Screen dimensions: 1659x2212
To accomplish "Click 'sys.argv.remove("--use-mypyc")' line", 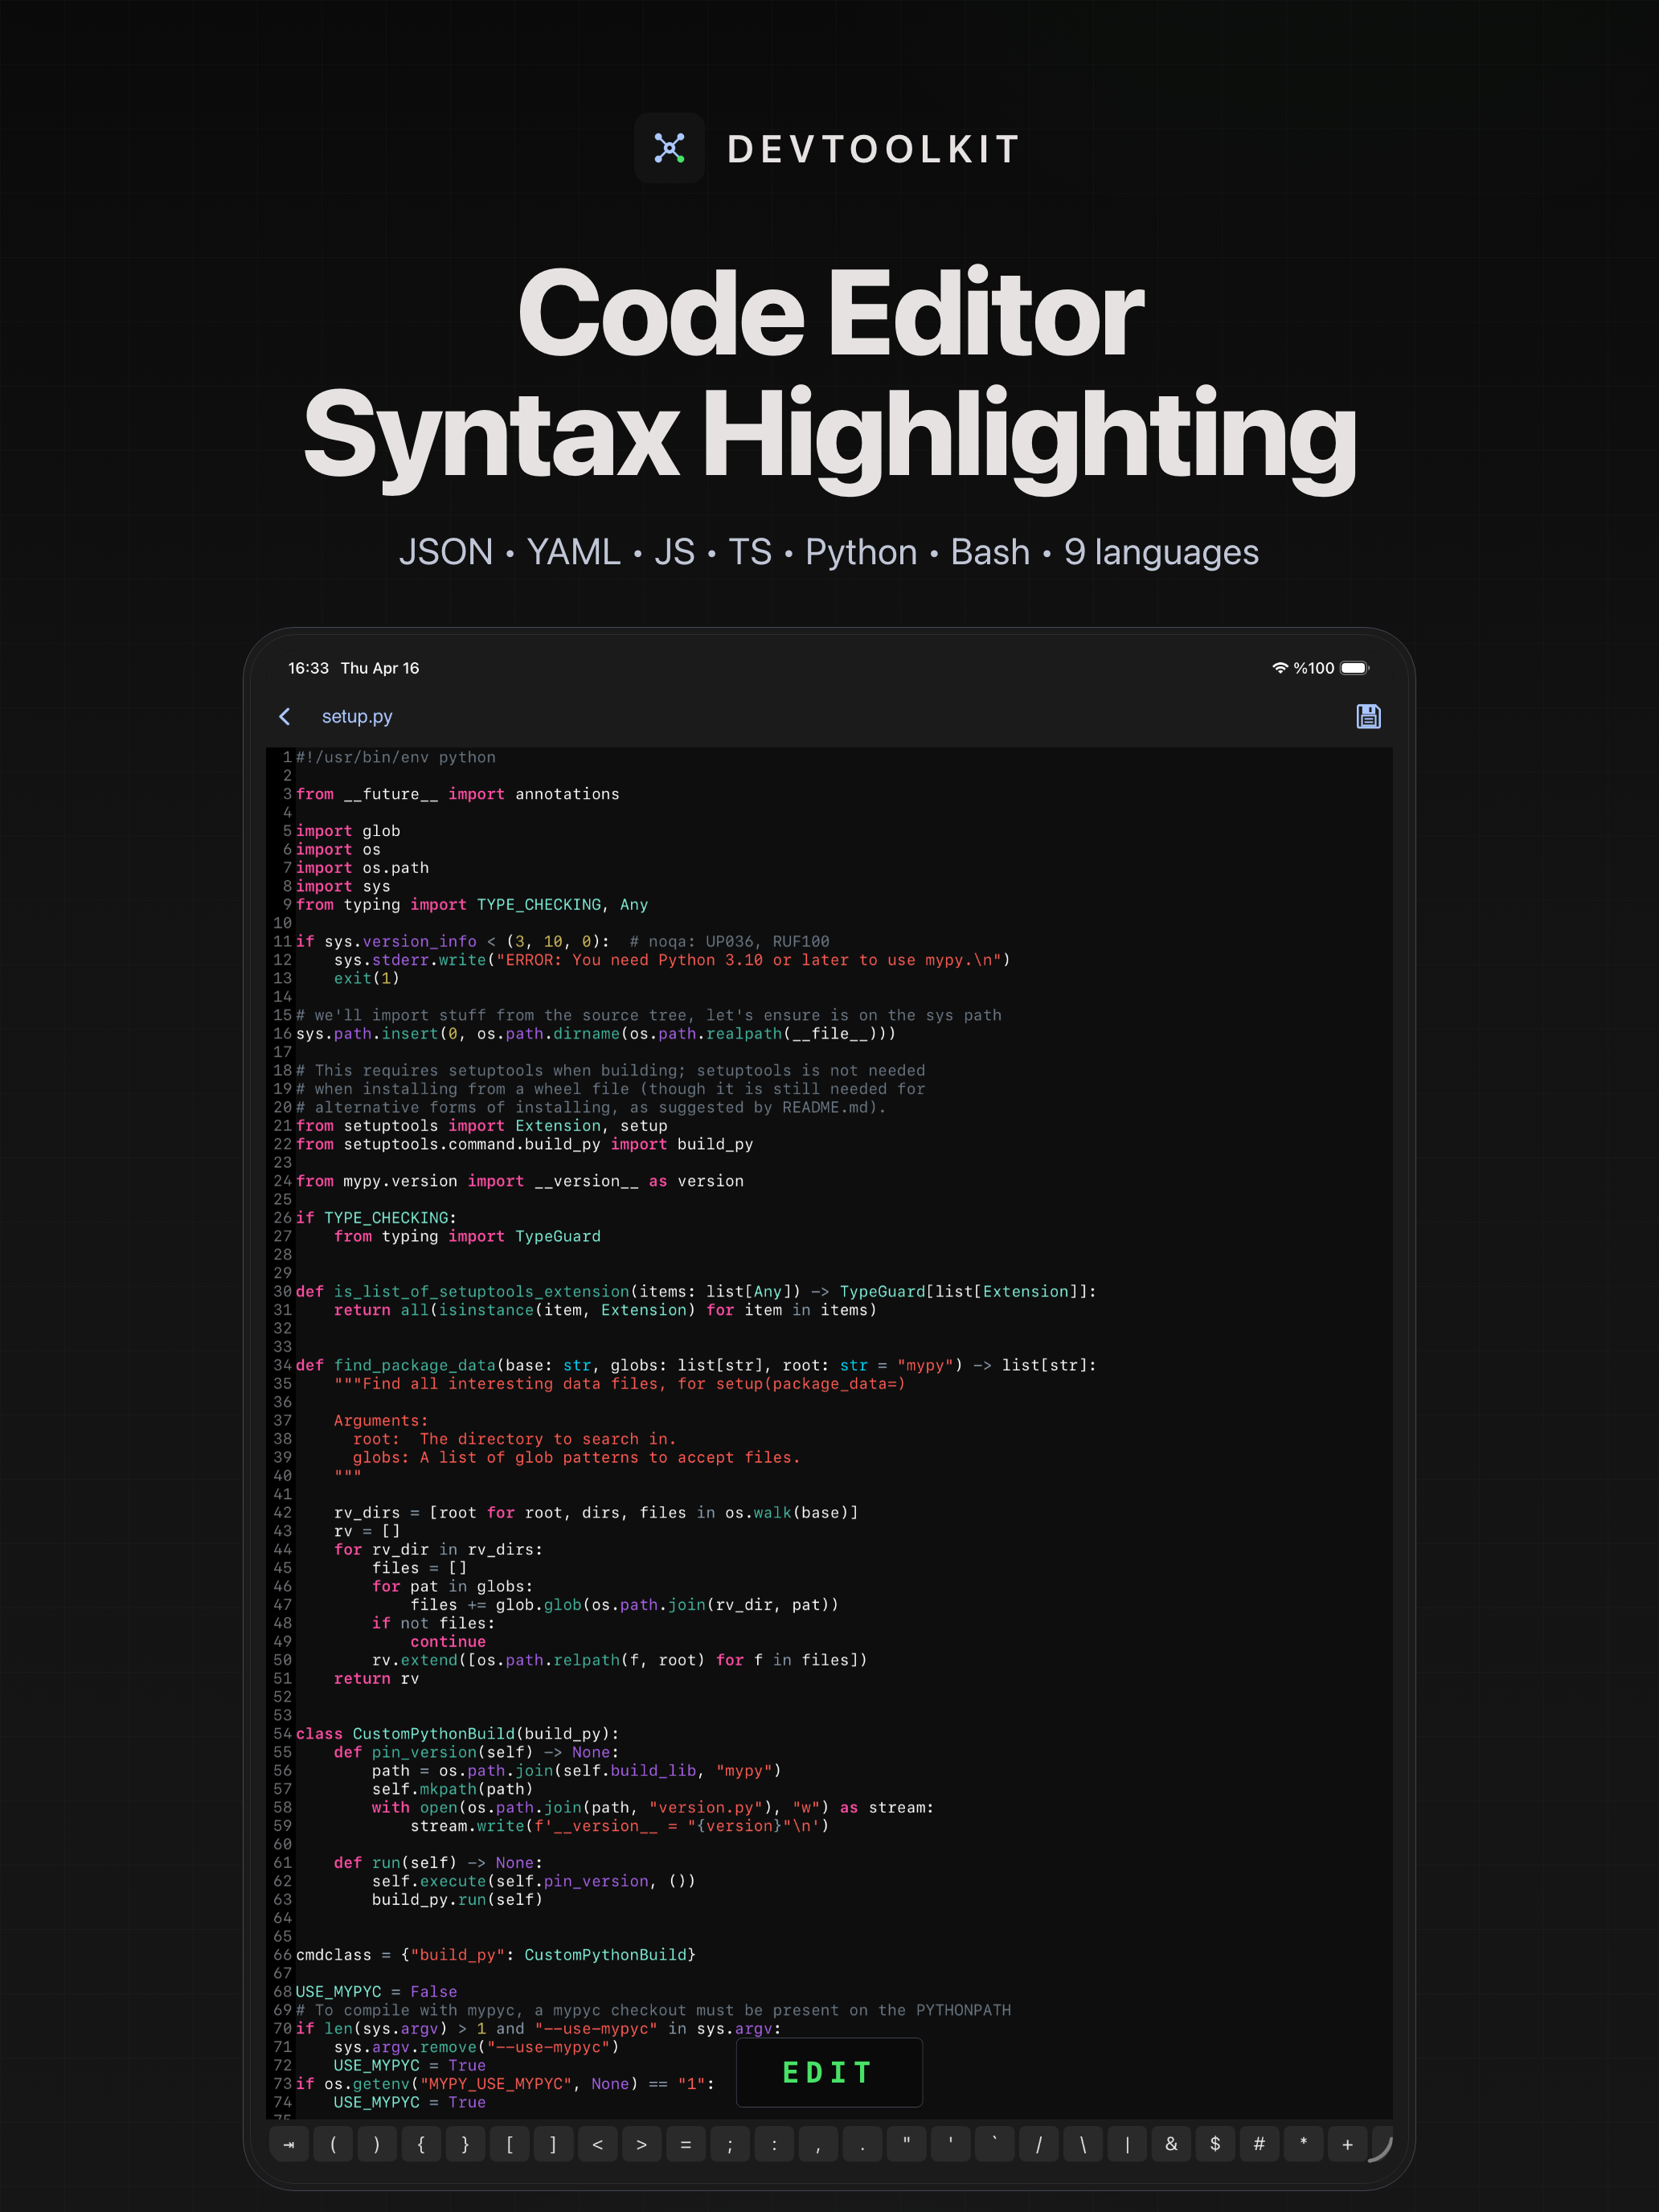I will [477, 2047].
